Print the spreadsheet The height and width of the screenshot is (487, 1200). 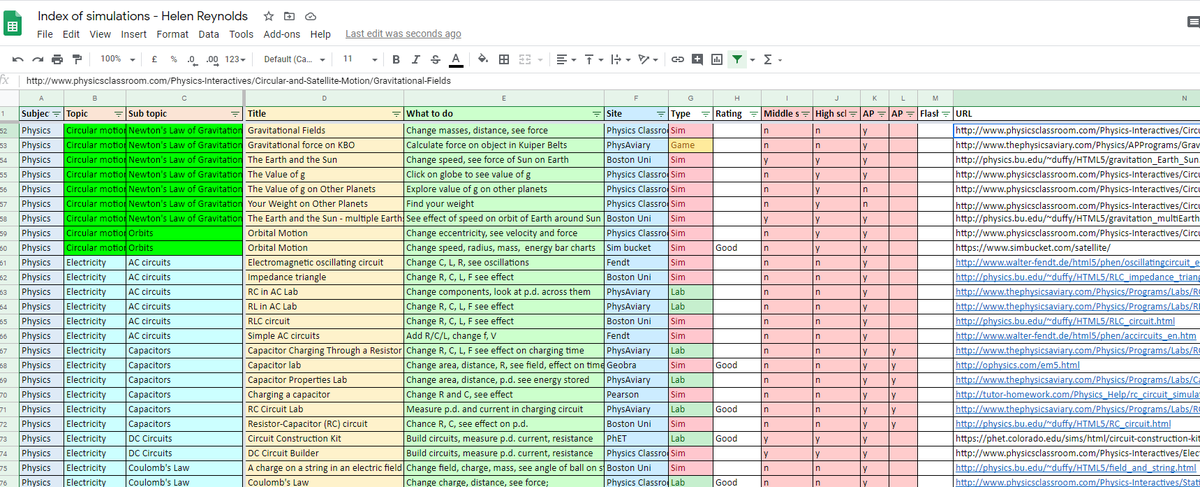point(56,59)
